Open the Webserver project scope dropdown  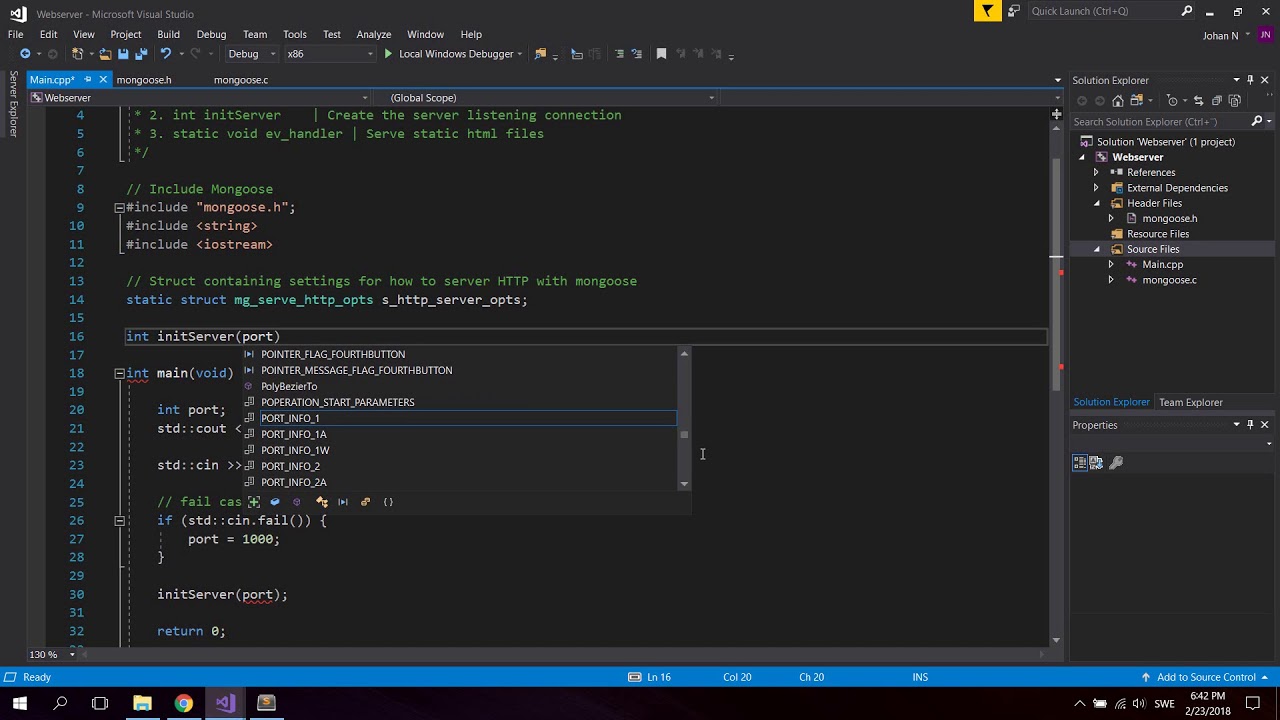click(198, 98)
